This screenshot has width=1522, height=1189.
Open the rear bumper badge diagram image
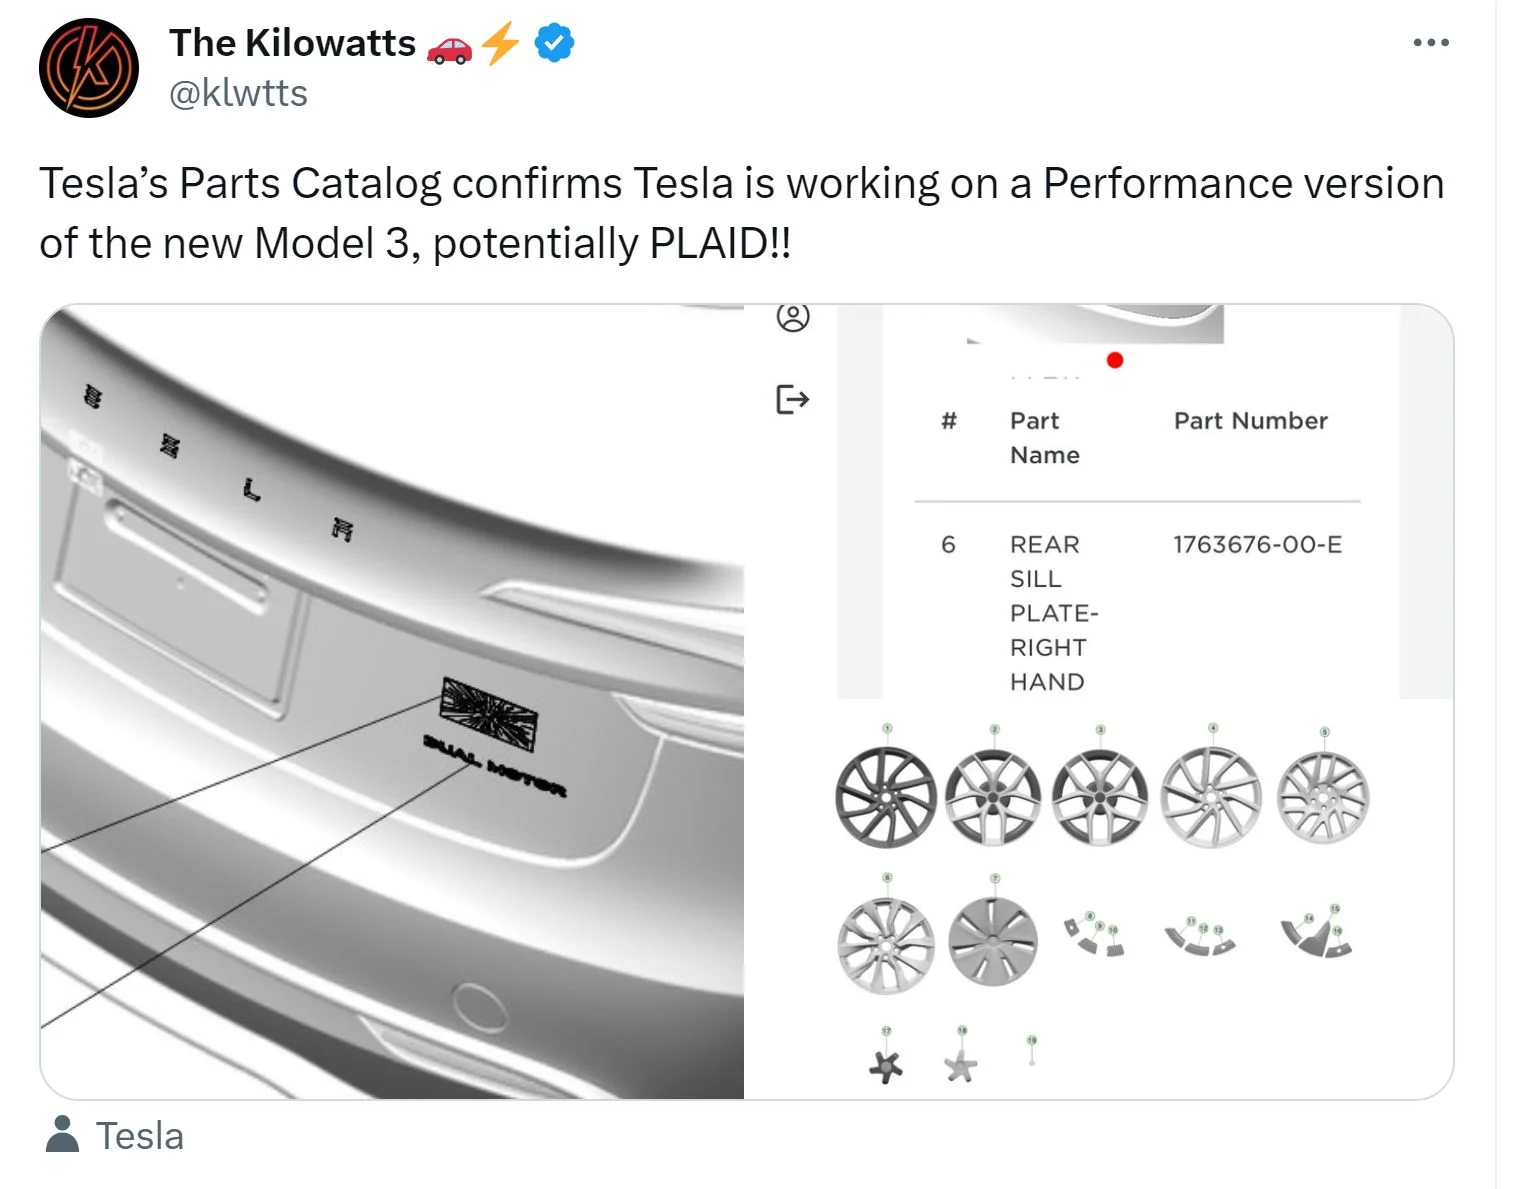(x=392, y=702)
